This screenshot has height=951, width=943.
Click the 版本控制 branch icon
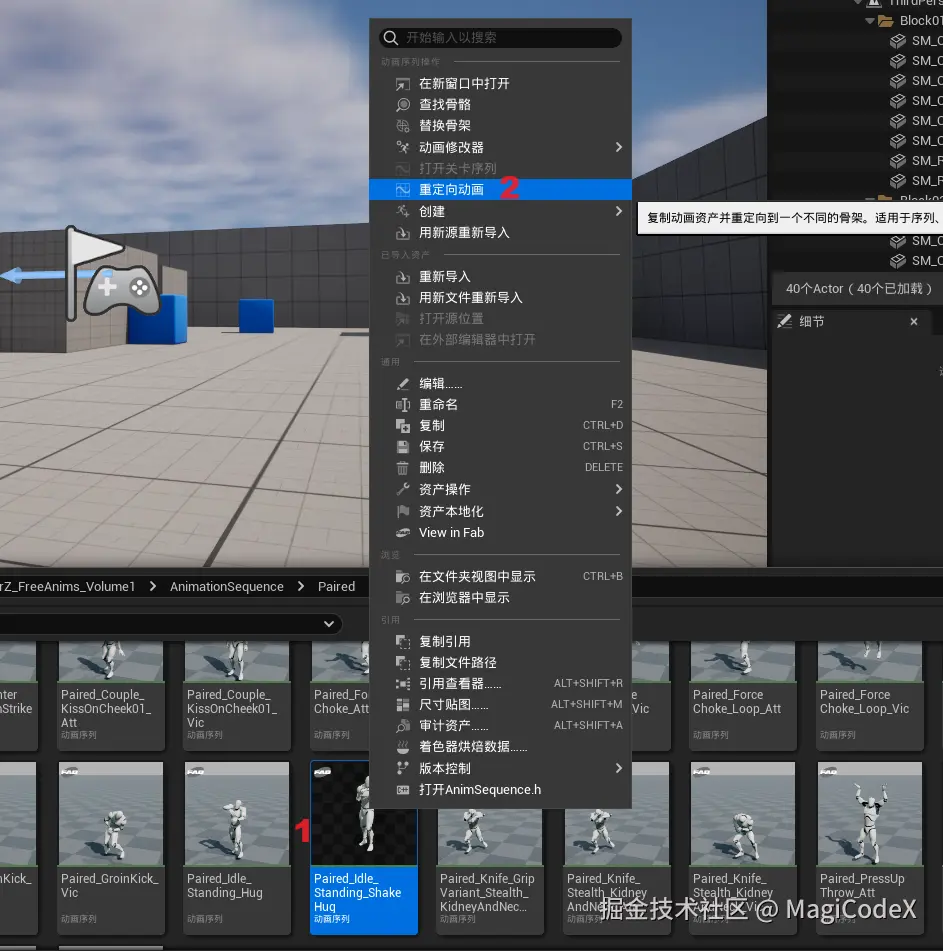403,768
